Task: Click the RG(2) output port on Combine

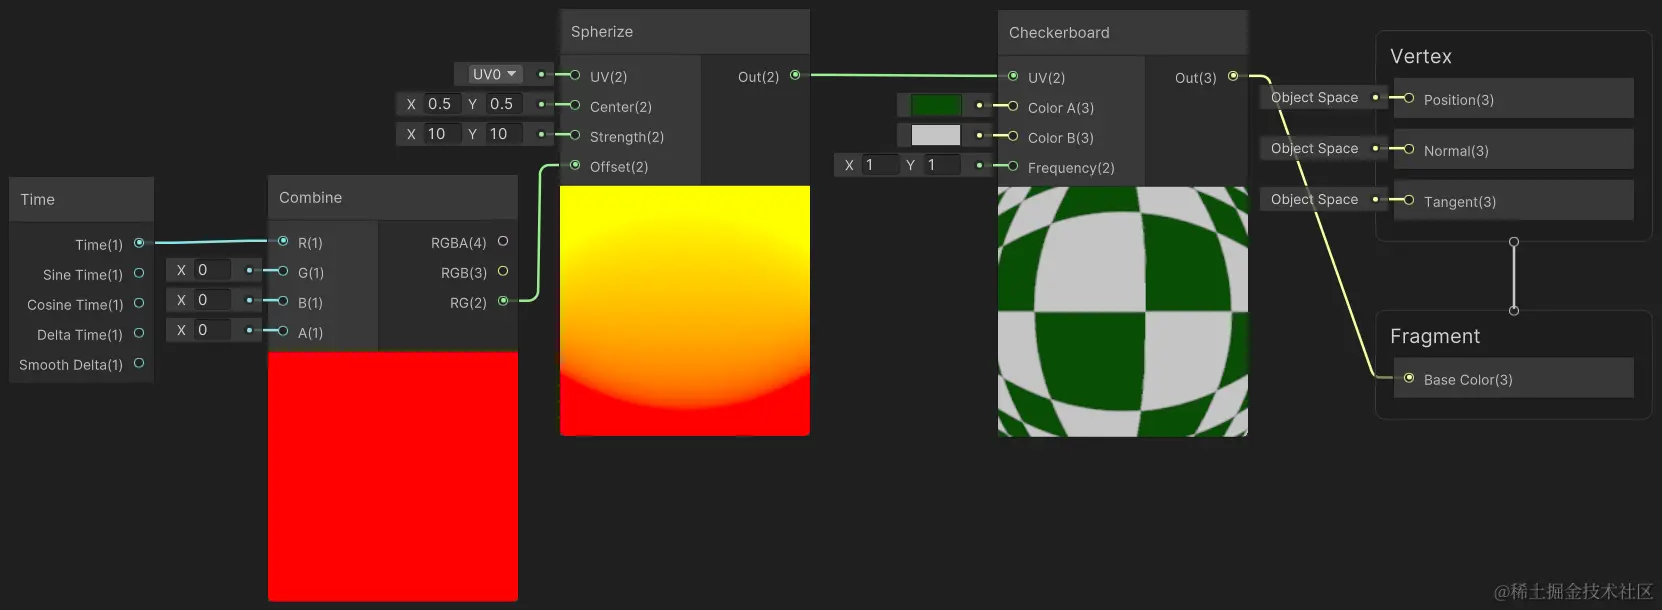Action: click(503, 301)
